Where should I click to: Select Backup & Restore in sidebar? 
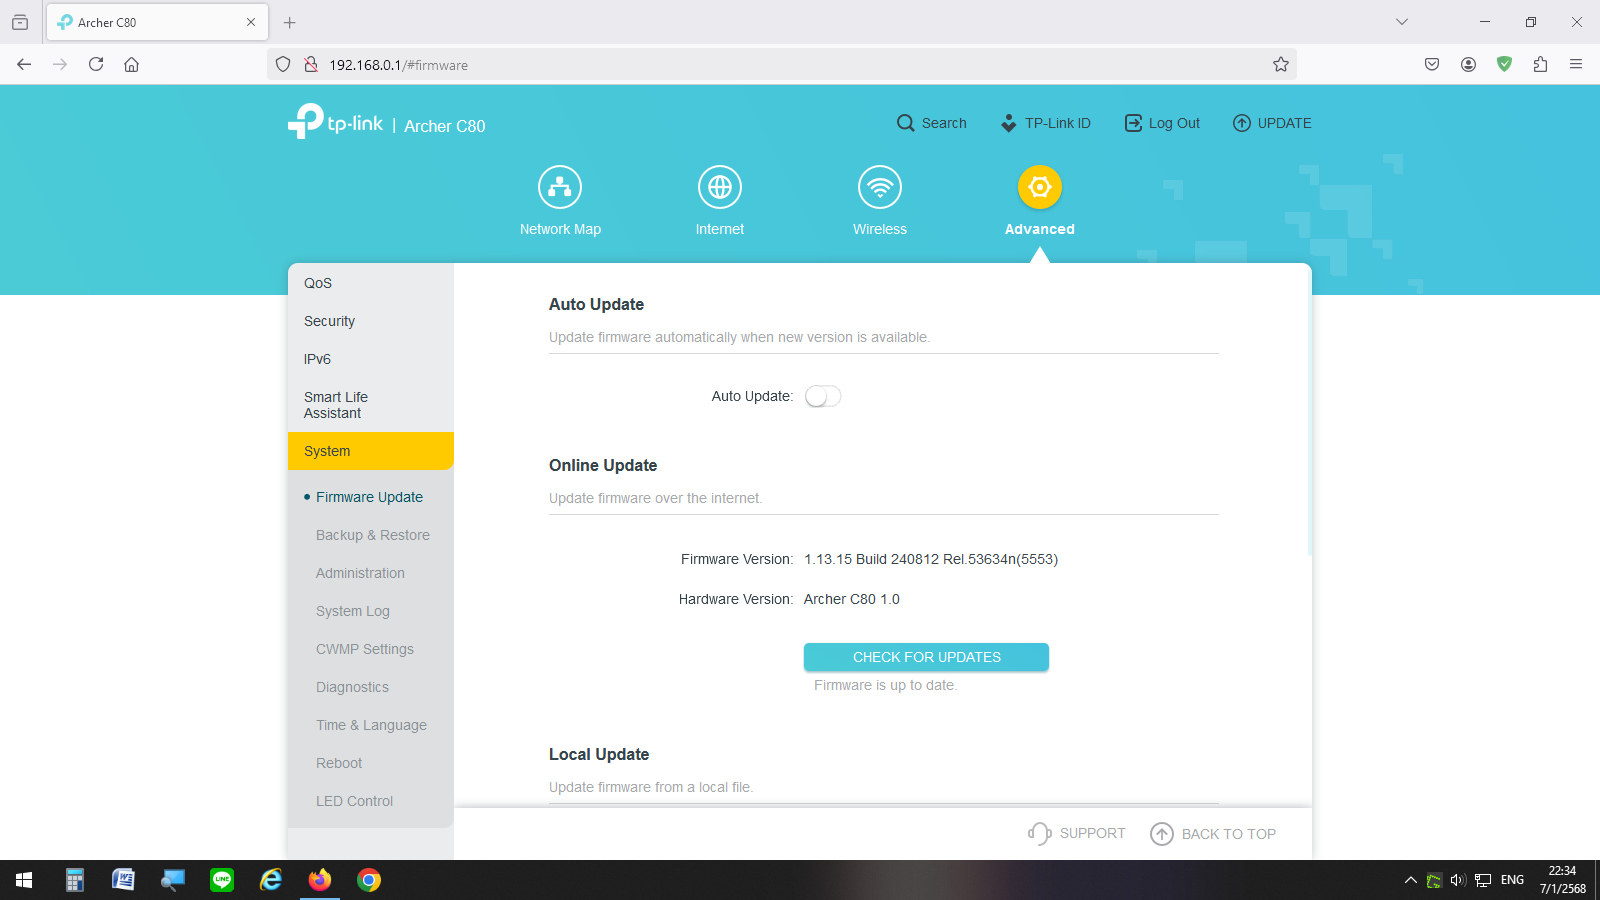coord(372,535)
